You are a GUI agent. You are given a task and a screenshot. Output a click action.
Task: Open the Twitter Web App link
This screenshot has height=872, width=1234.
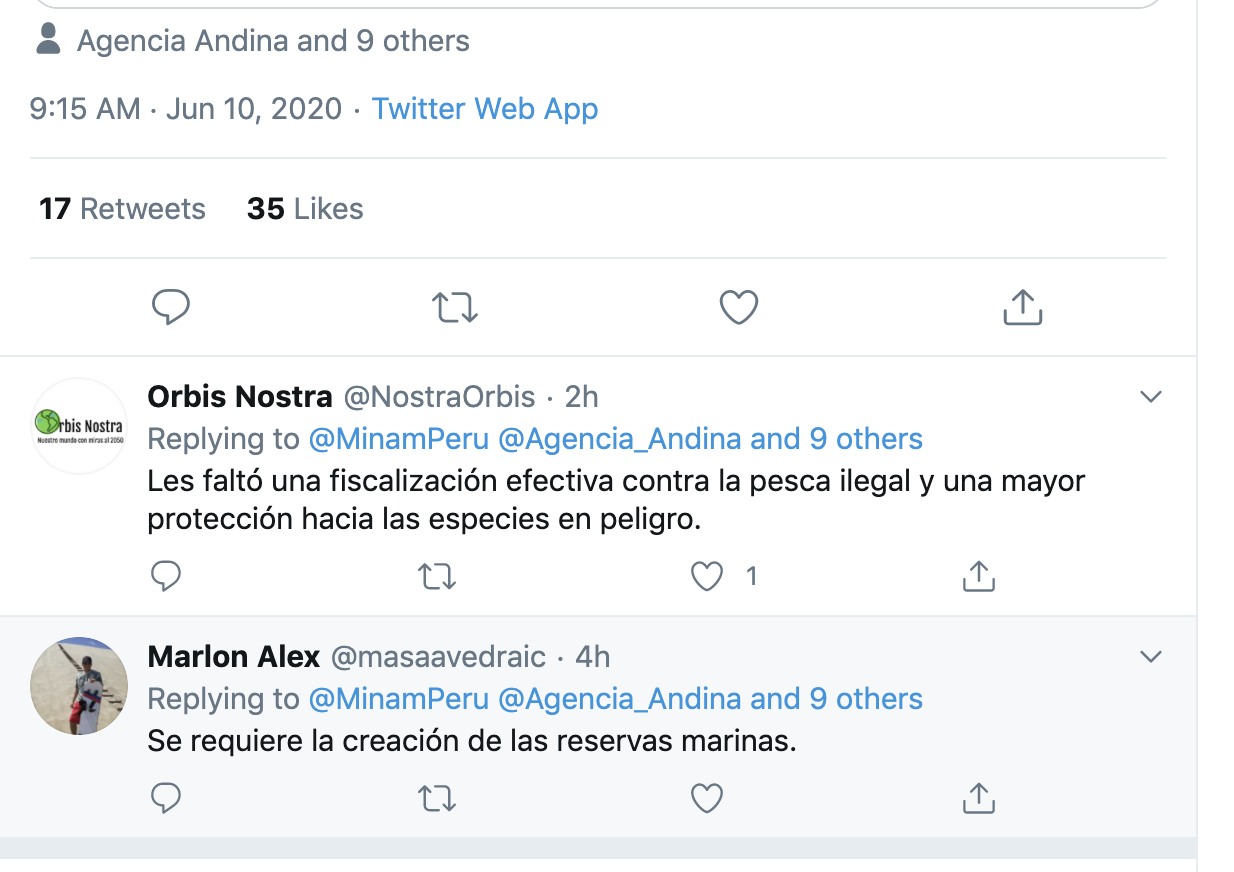(485, 108)
